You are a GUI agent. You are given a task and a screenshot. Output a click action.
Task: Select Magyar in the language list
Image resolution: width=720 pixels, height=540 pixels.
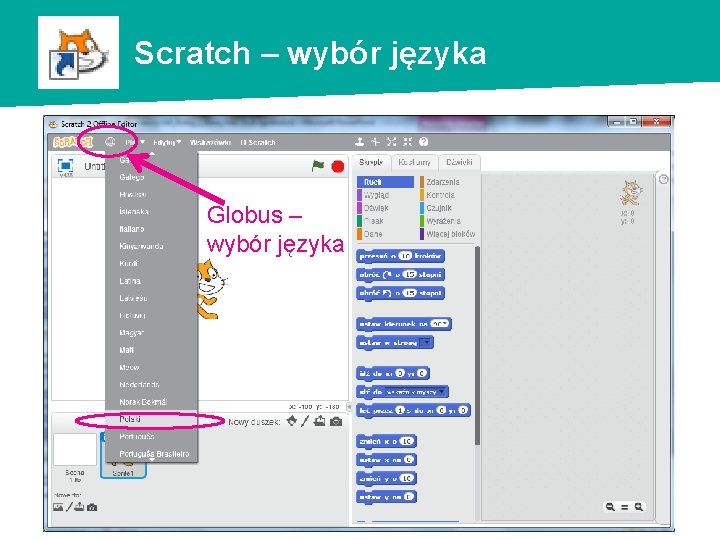coord(152,332)
